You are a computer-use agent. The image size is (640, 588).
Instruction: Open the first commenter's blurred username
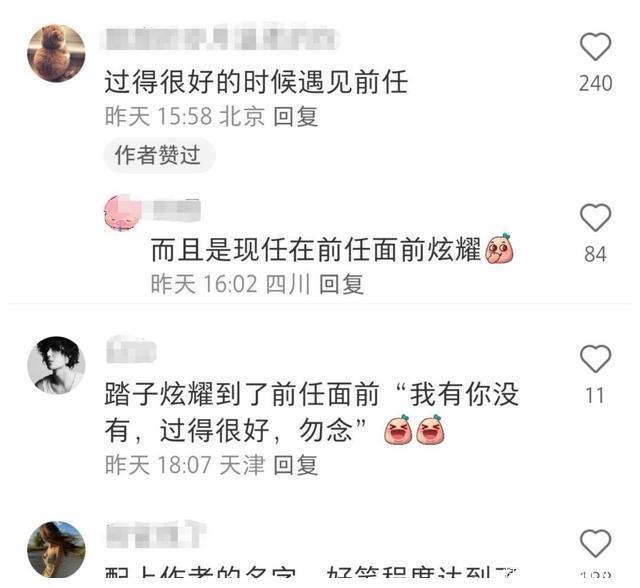220,38
